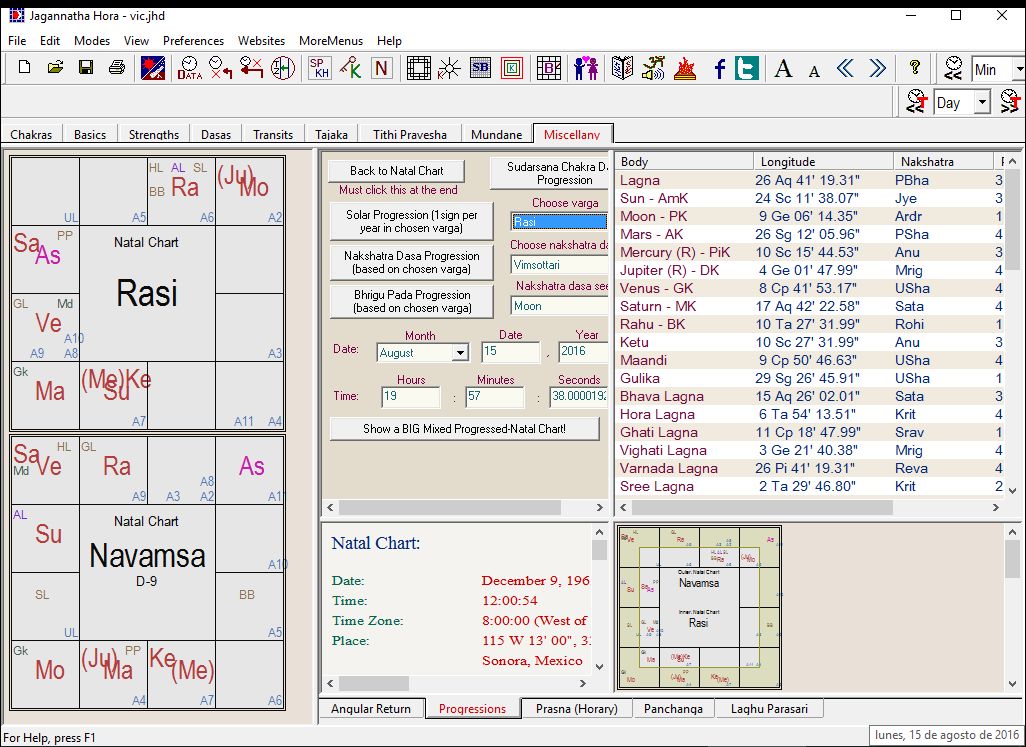The width and height of the screenshot is (1026, 747).
Task: Save chart using floppy disk icon
Action: (86, 67)
